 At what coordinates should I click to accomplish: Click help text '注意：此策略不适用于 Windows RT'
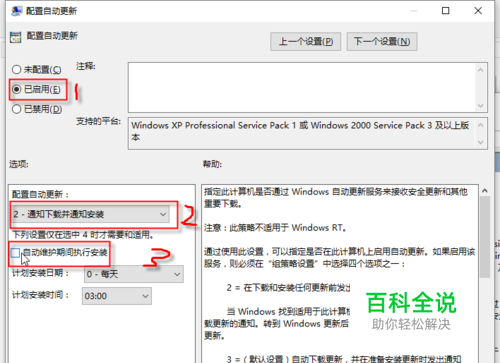pos(275,228)
